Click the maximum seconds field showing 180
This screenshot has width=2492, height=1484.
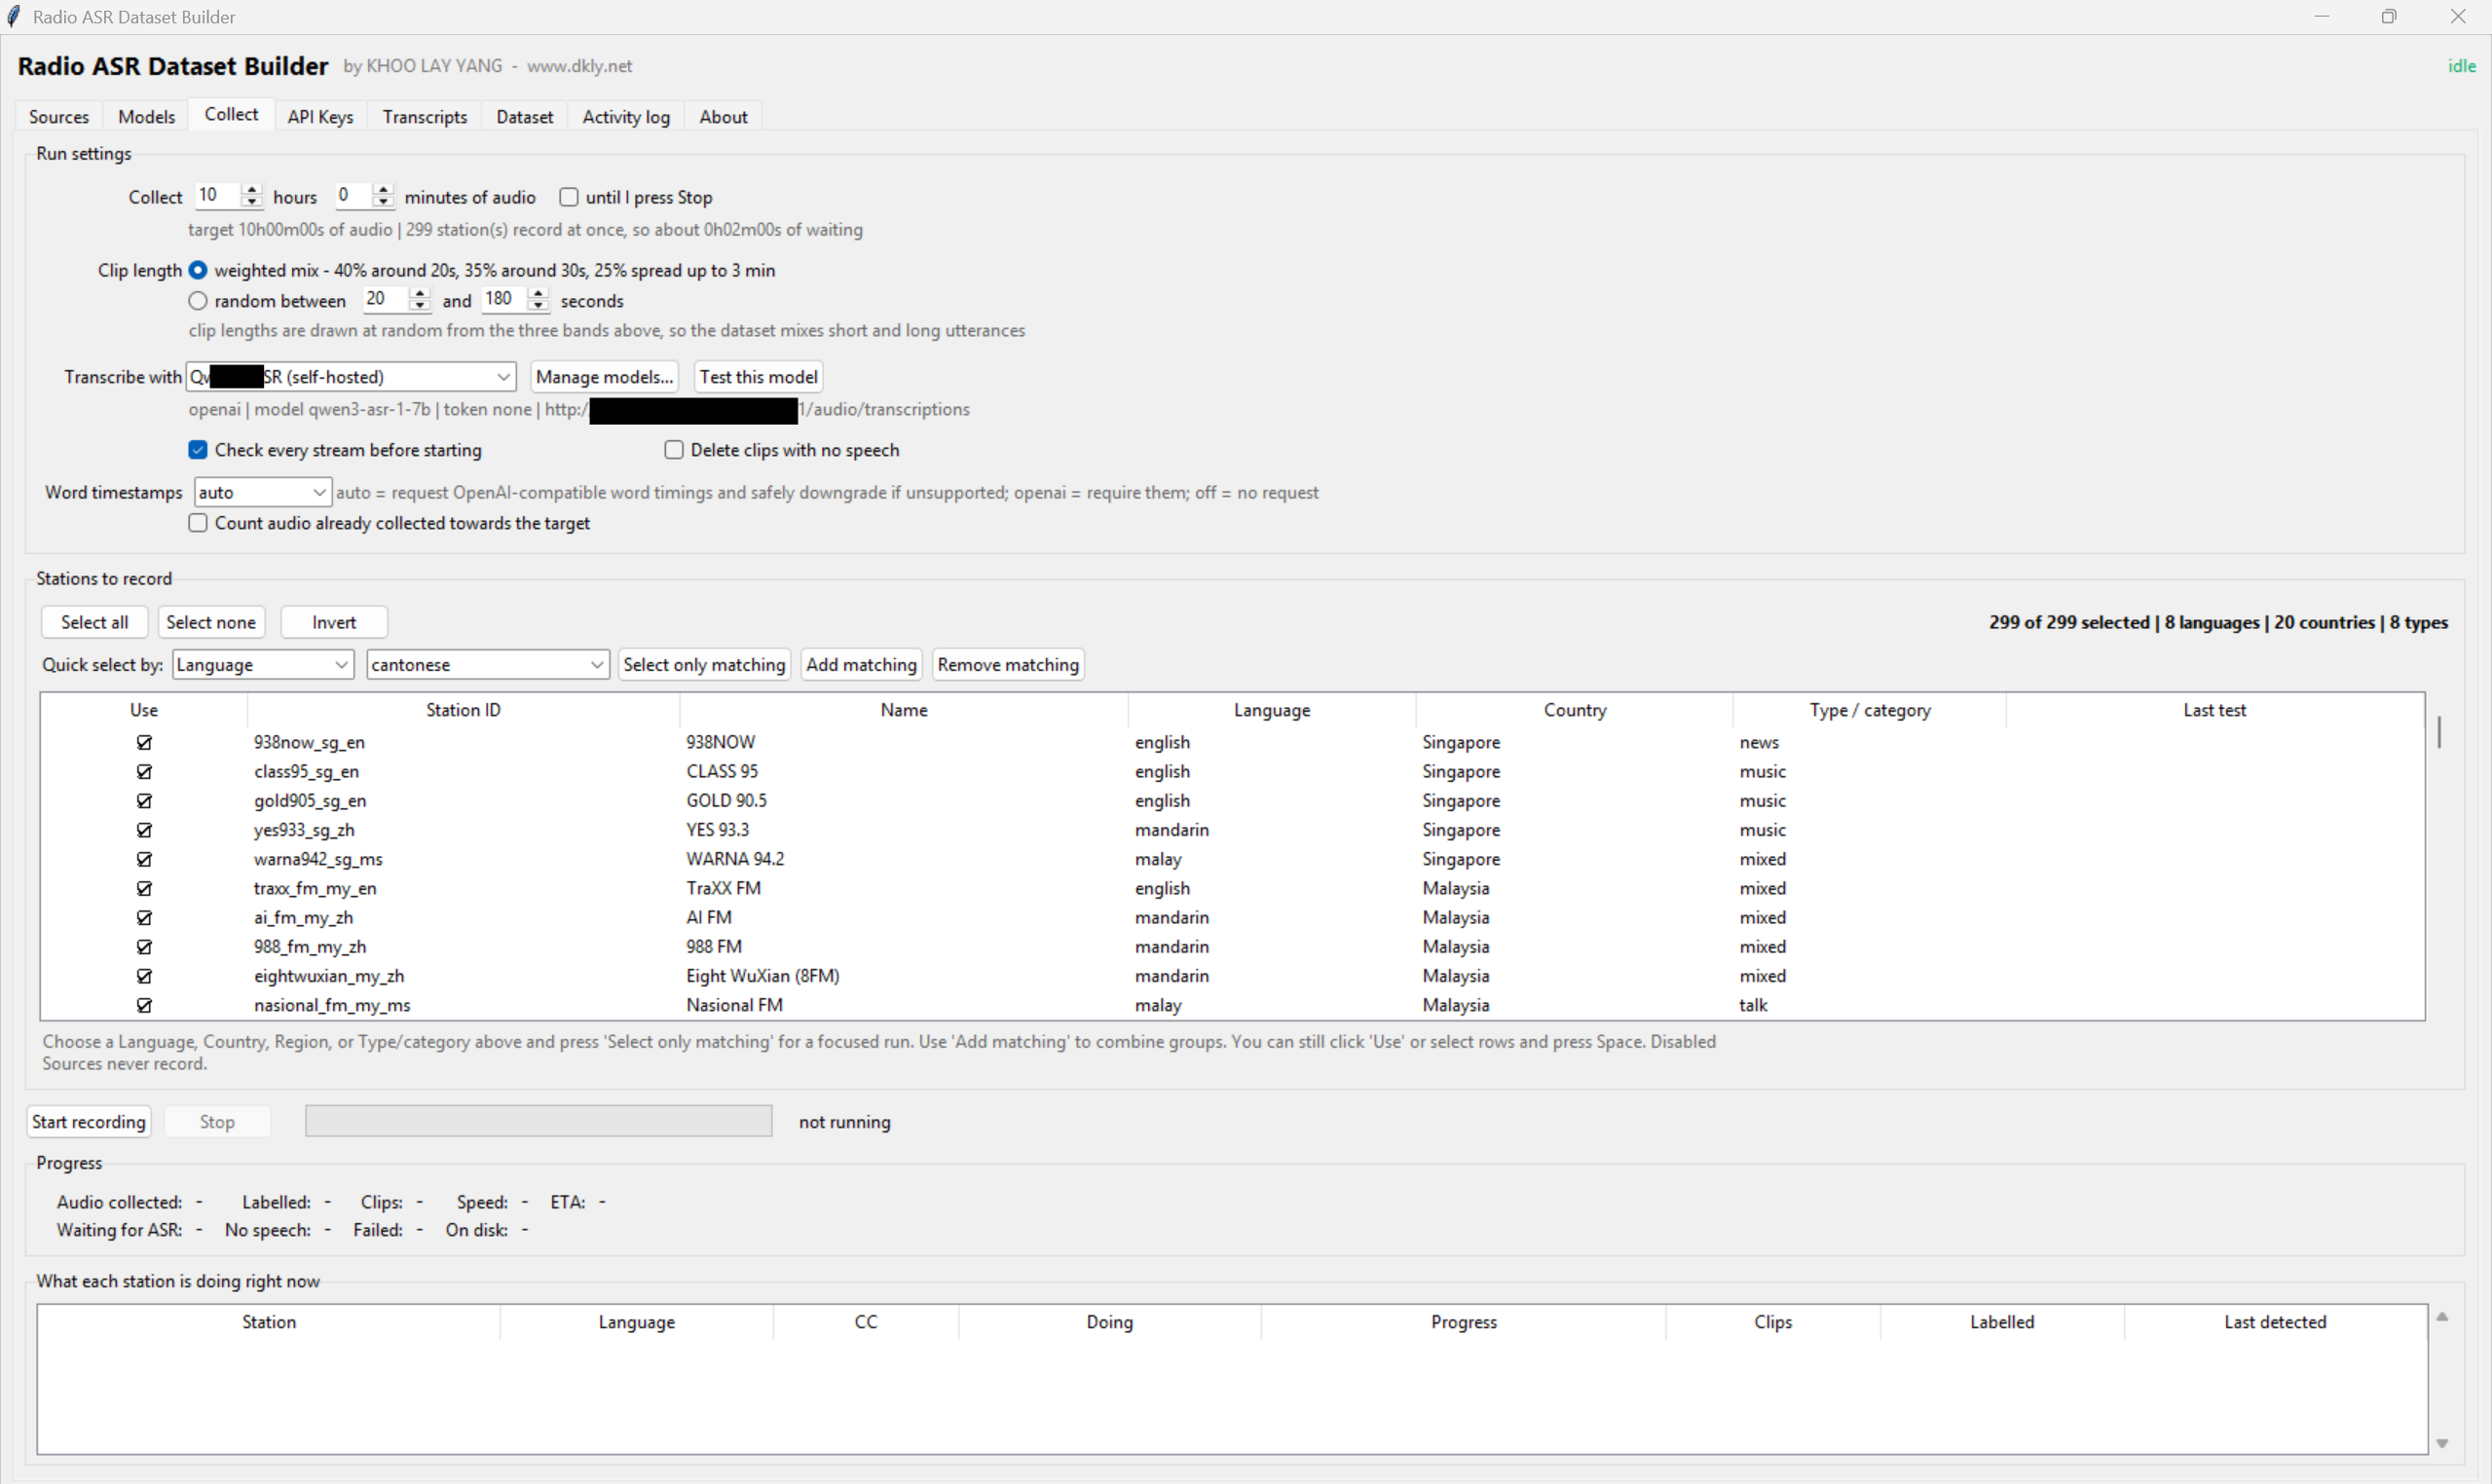[505, 299]
